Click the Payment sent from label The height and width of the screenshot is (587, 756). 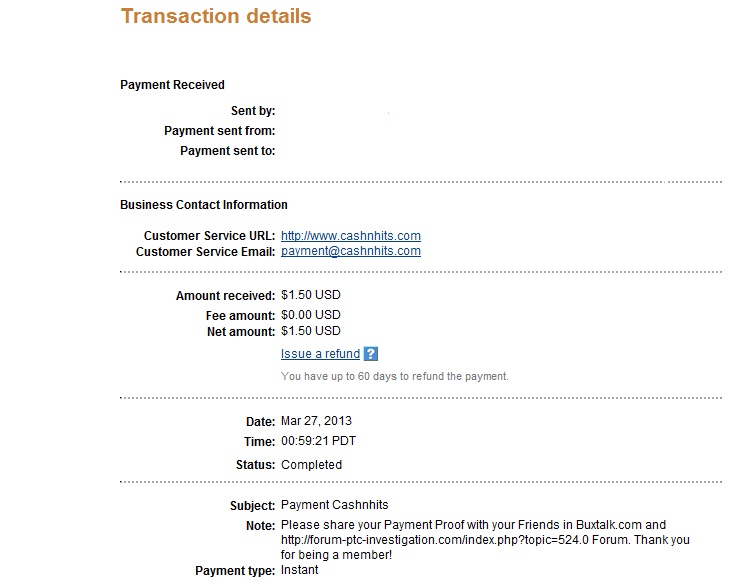point(219,131)
